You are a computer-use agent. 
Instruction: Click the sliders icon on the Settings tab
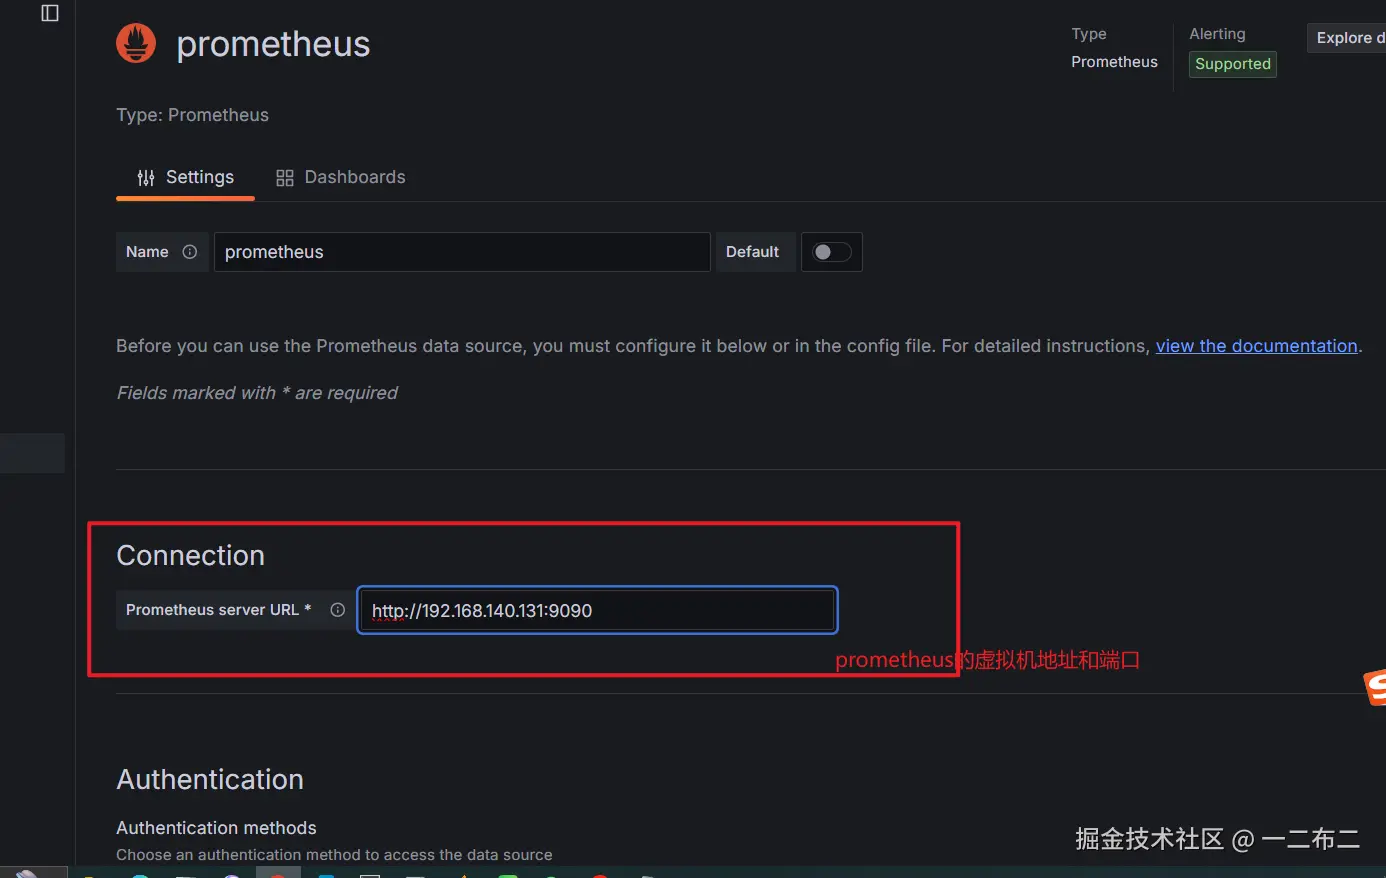coord(146,178)
